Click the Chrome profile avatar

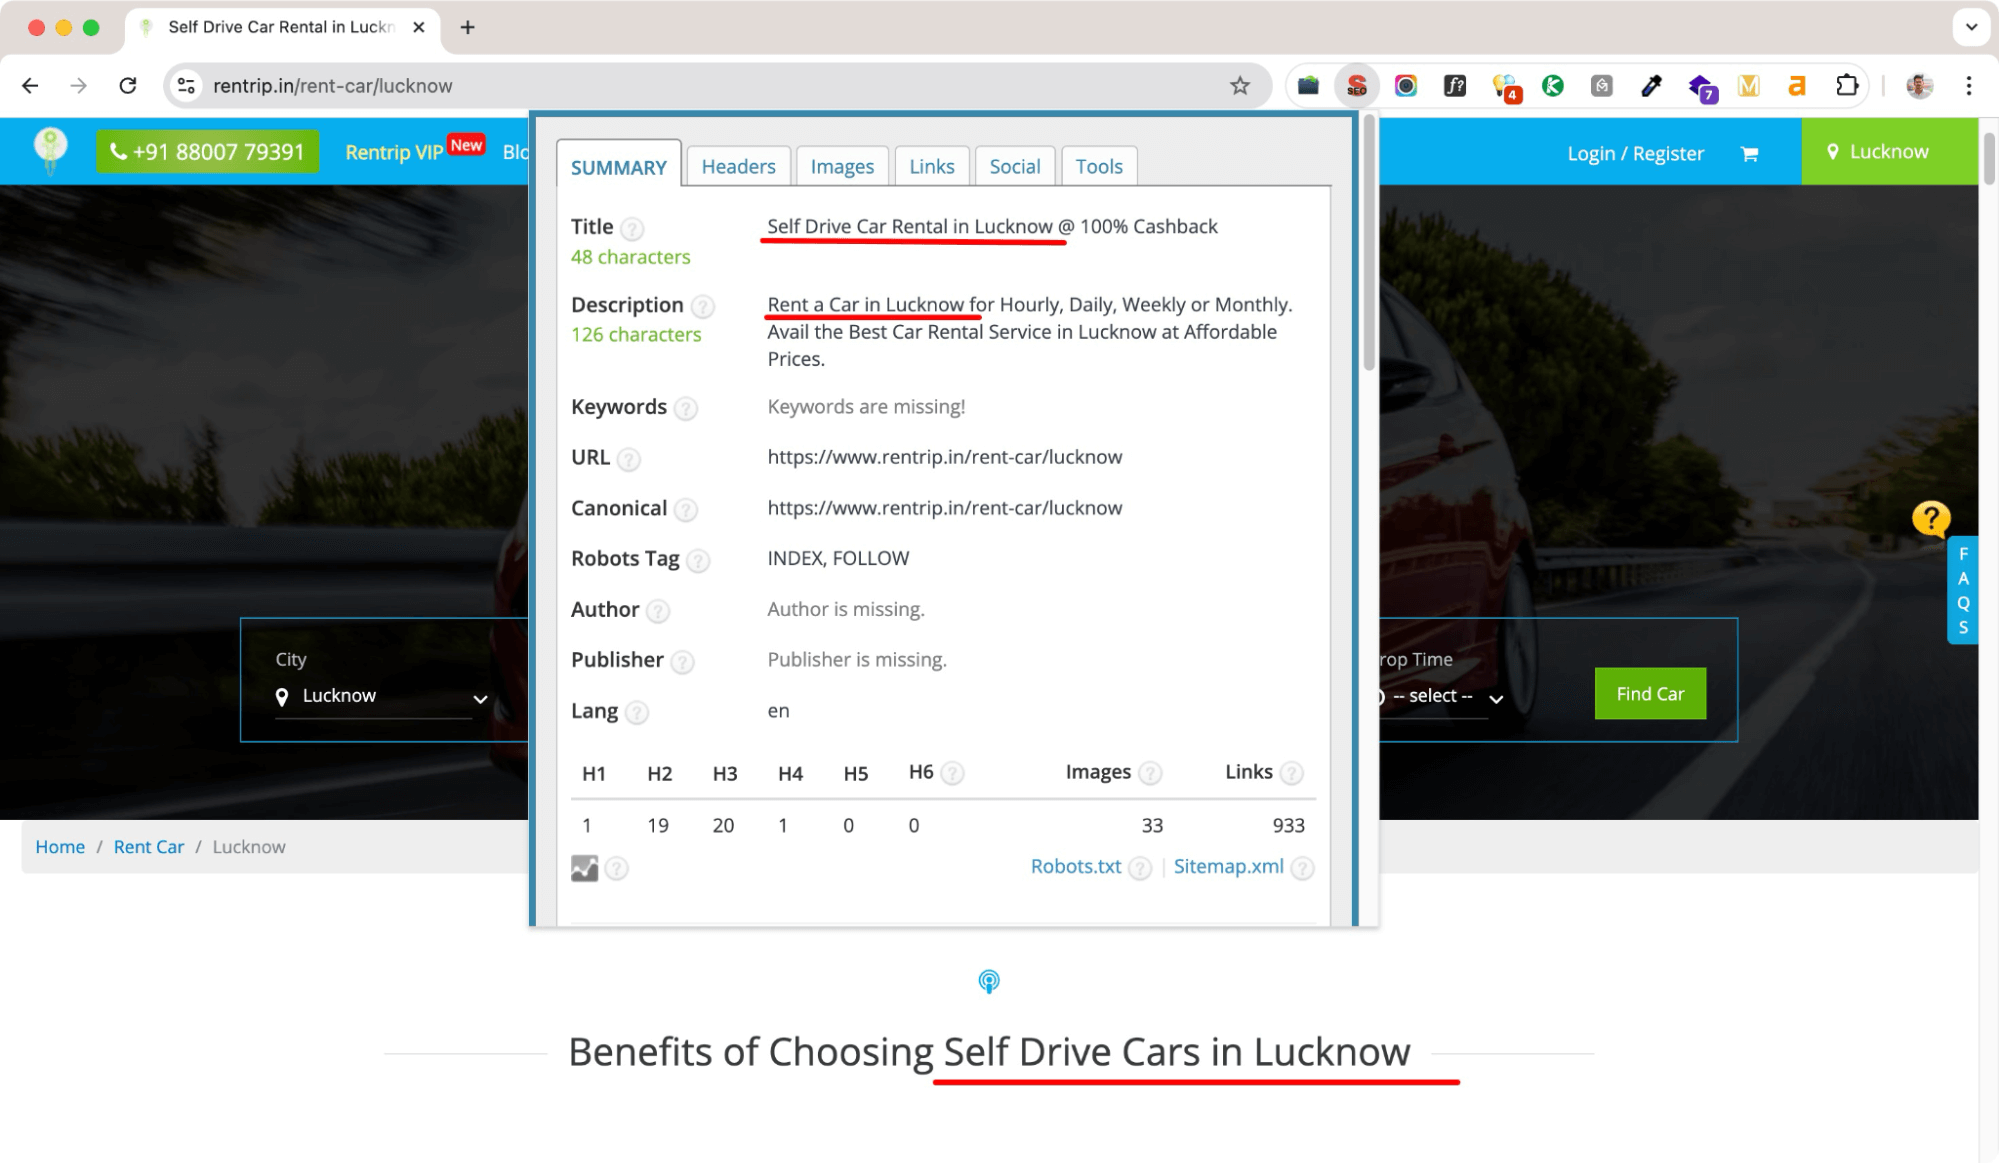point(1921,85)
